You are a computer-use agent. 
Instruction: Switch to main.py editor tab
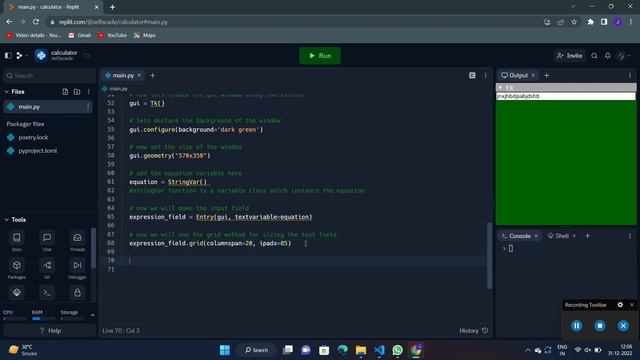(122, 76)
